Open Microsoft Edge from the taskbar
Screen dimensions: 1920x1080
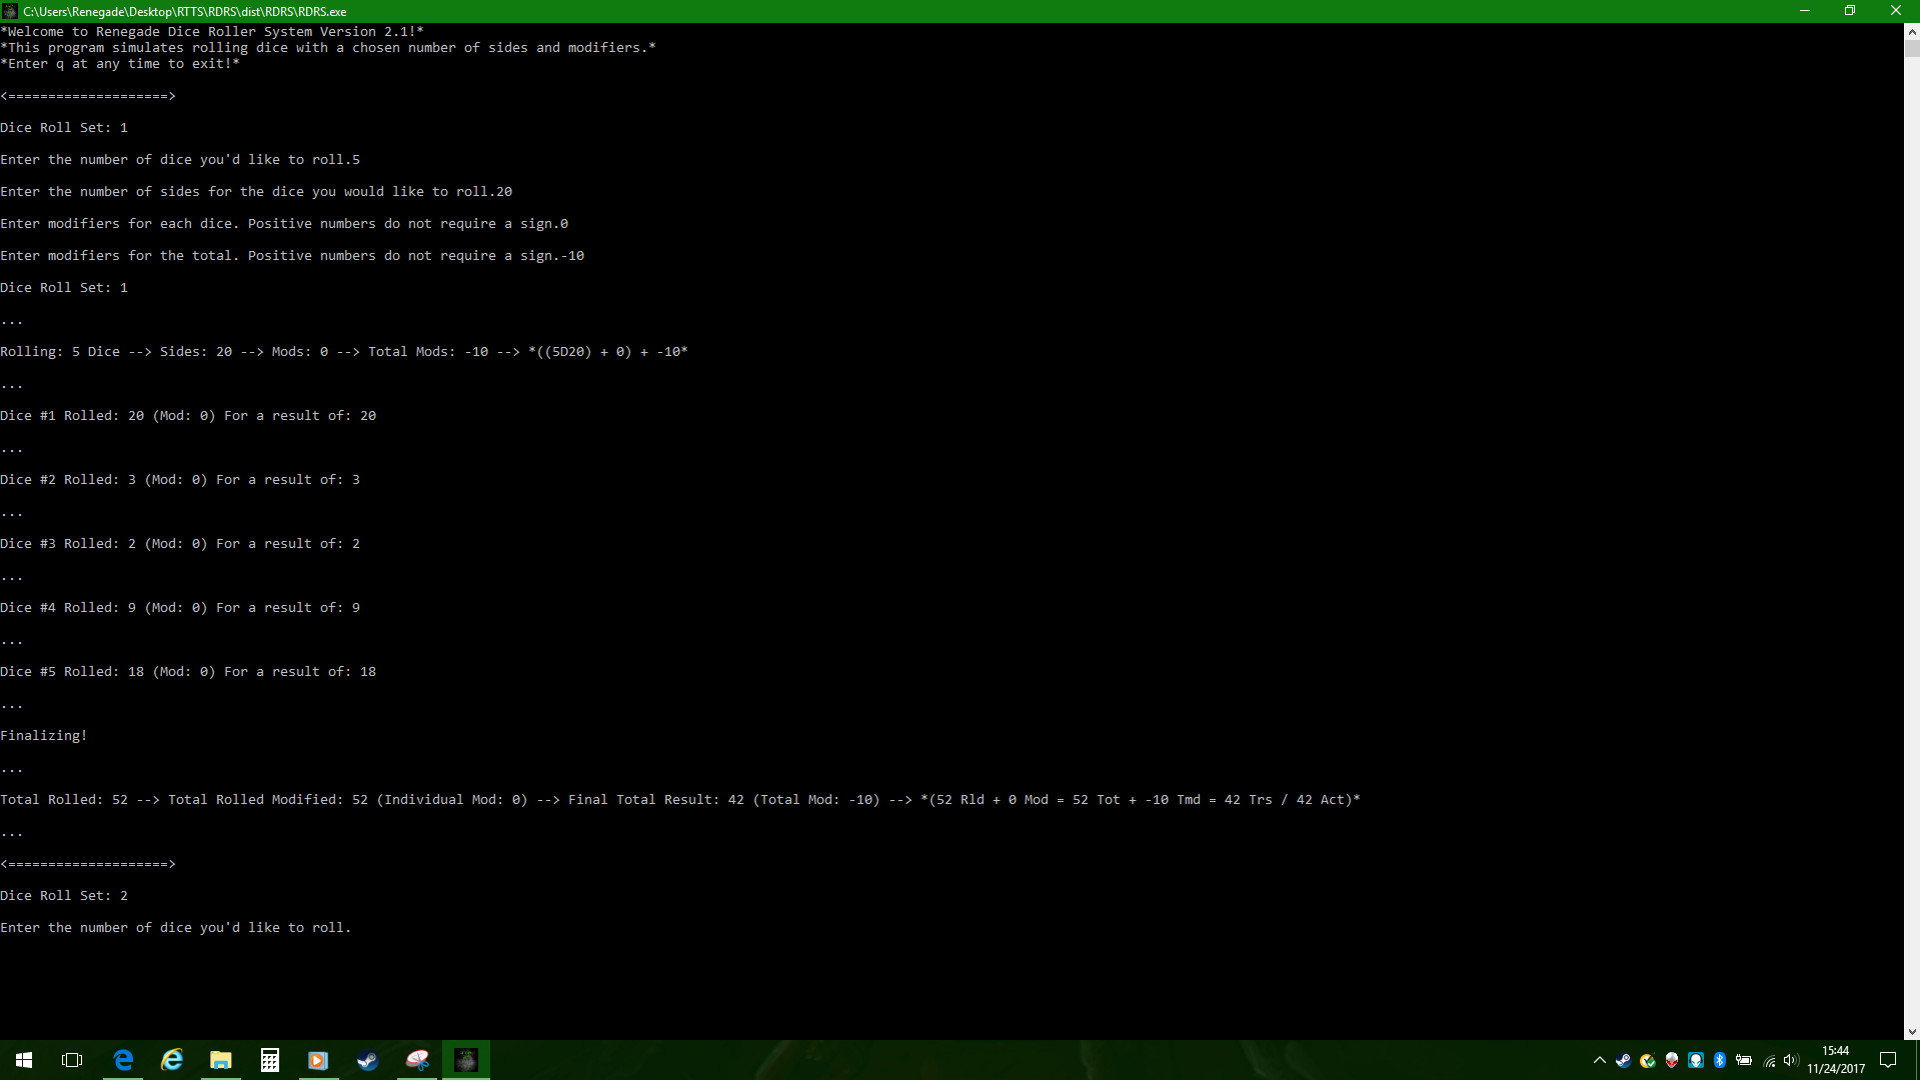tap(122, 1060)
